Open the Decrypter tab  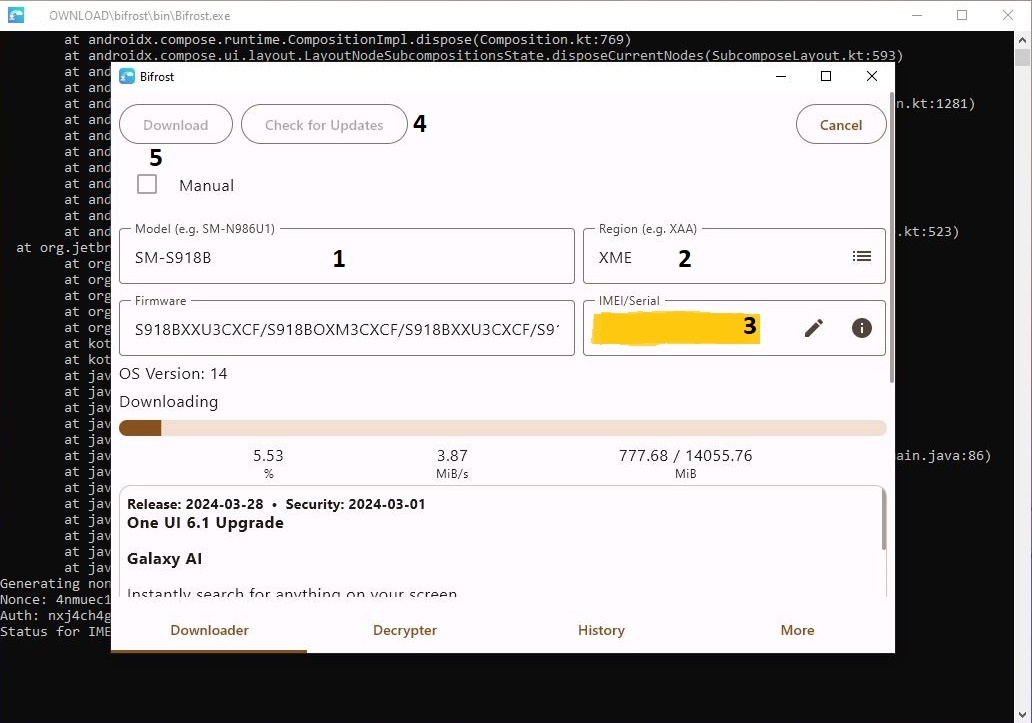pyautogui.click(x=405, y=630)
